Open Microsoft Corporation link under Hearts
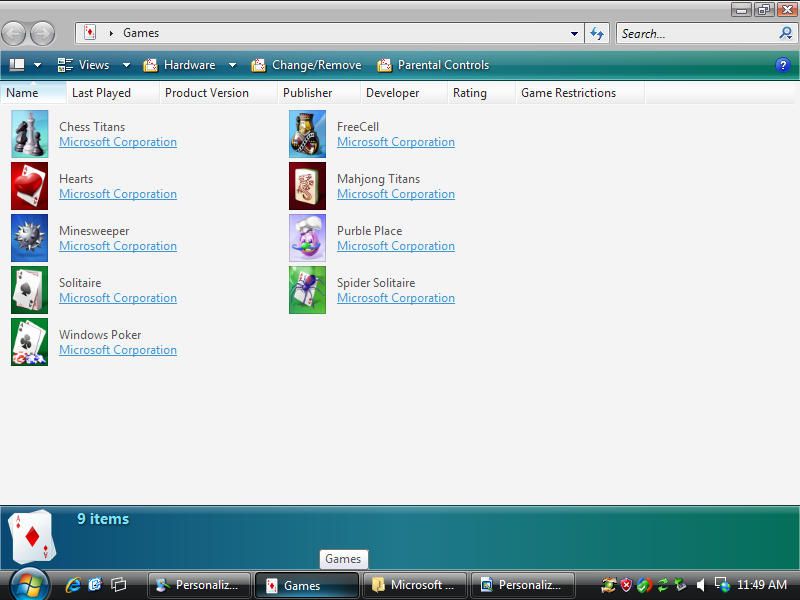Viewport: 800px width, 600px height. click(118, 194)
